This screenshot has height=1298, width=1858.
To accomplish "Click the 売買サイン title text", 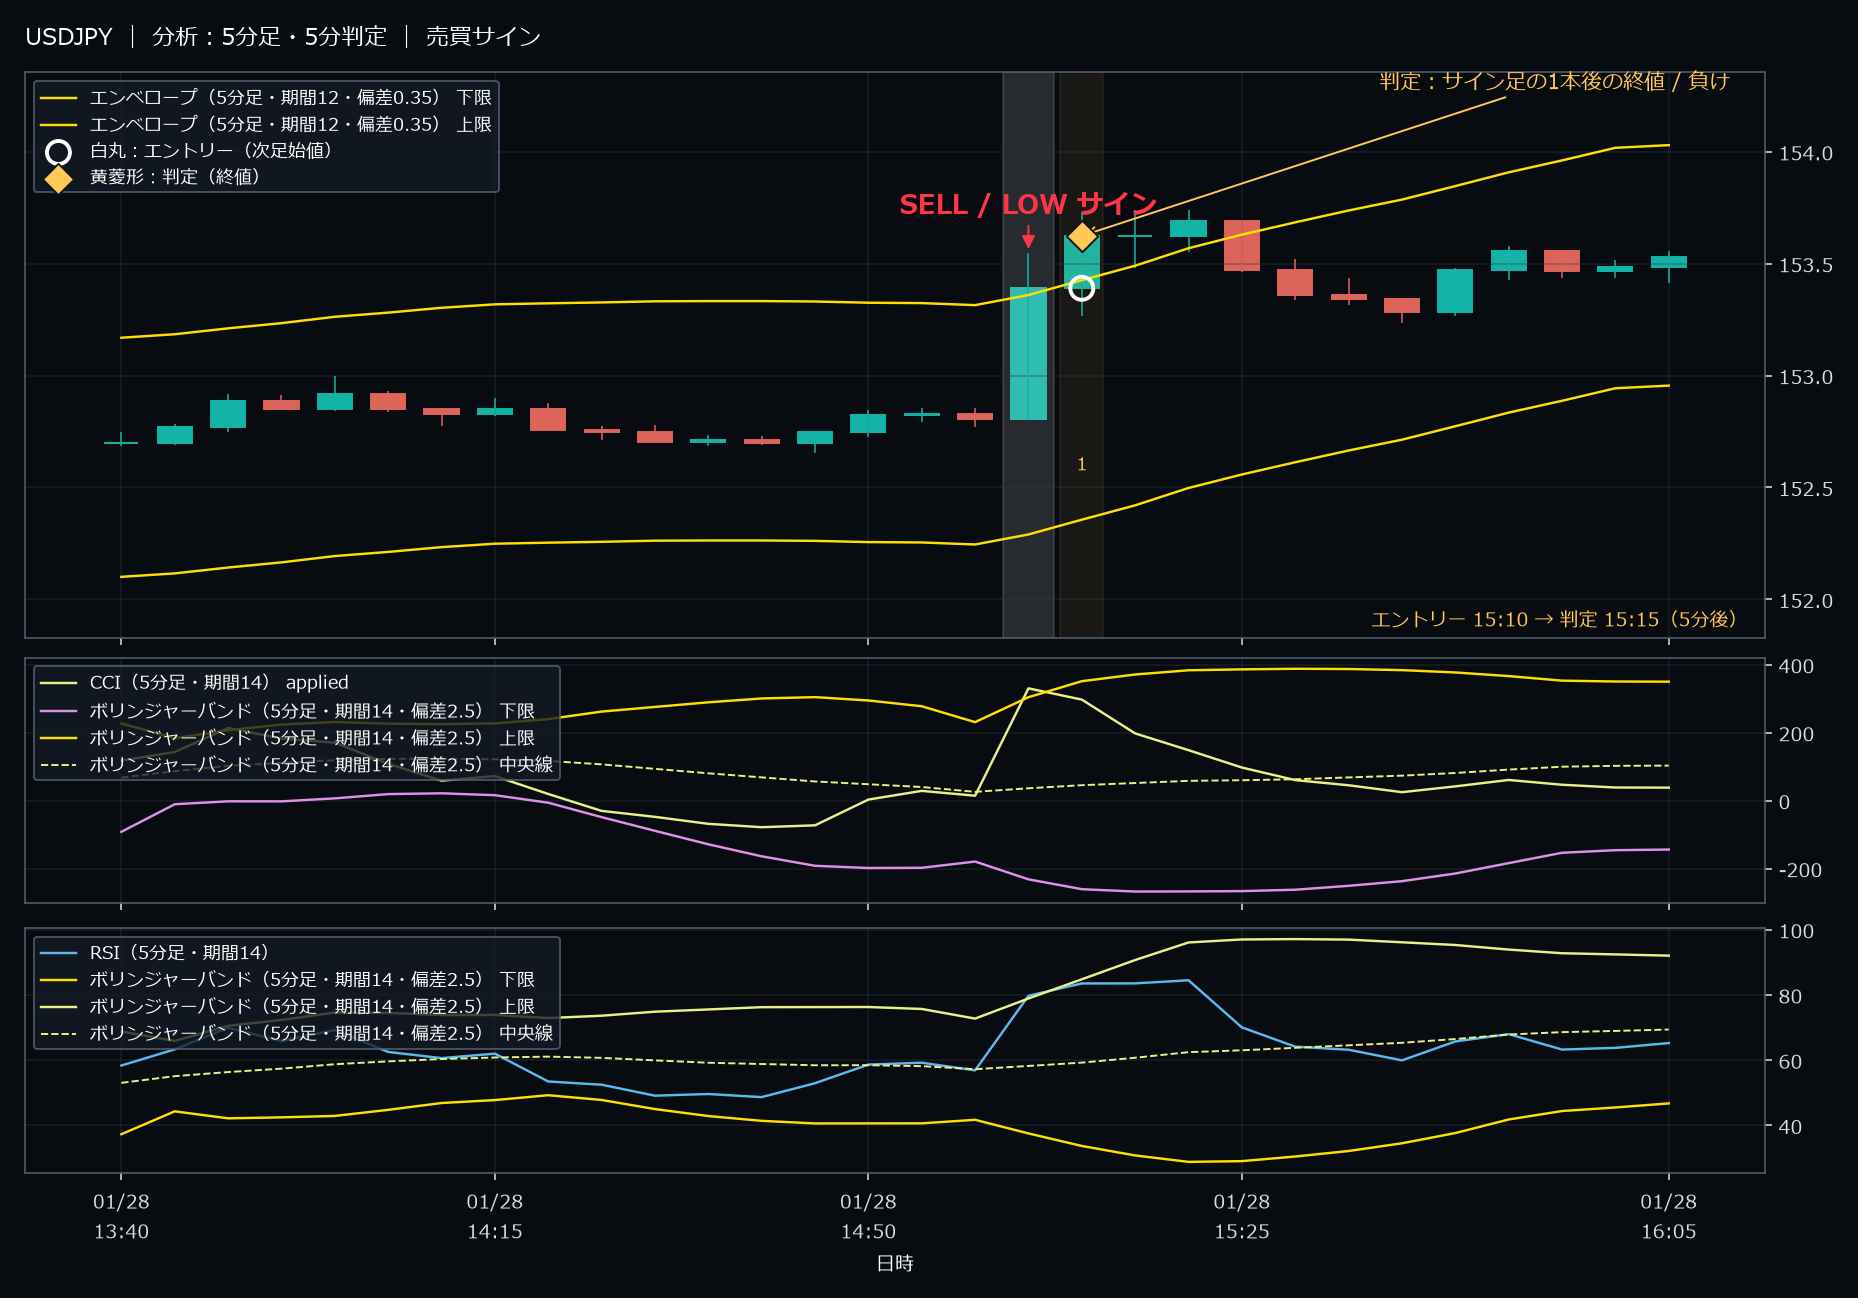I will 483,37.
